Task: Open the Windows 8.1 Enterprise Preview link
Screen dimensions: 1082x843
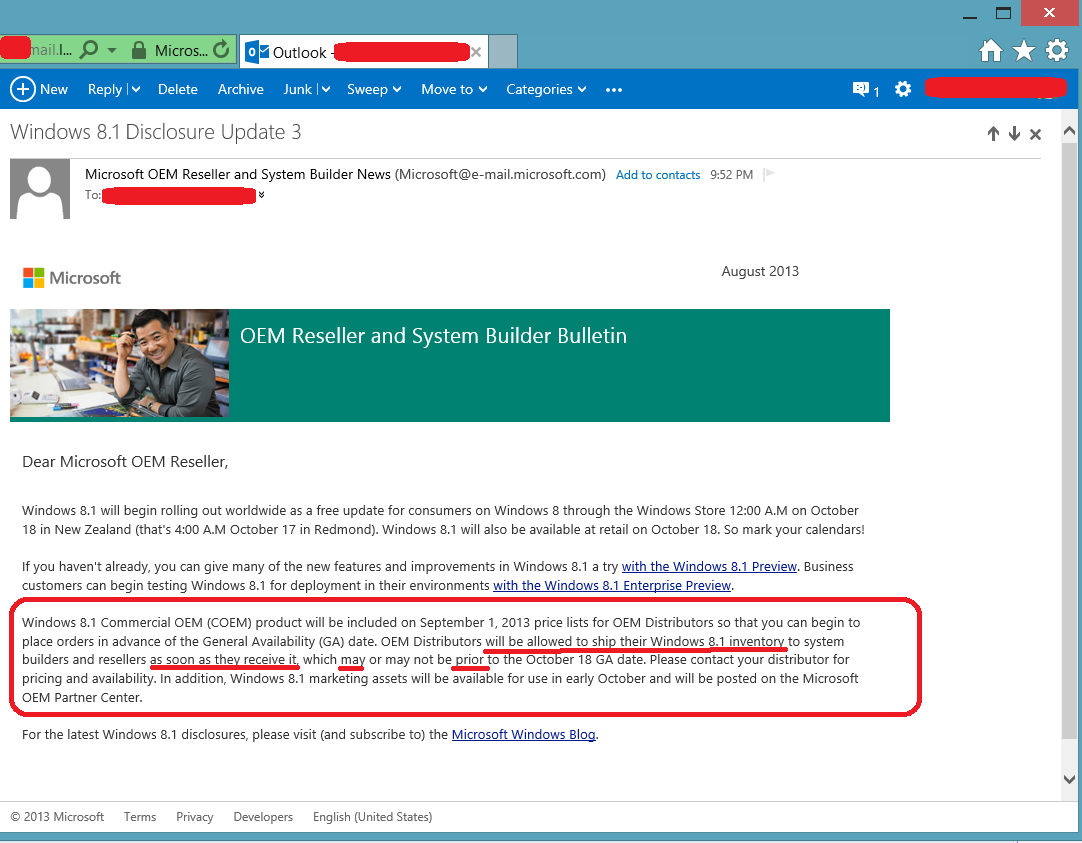Action: click(x=611, y=586)
